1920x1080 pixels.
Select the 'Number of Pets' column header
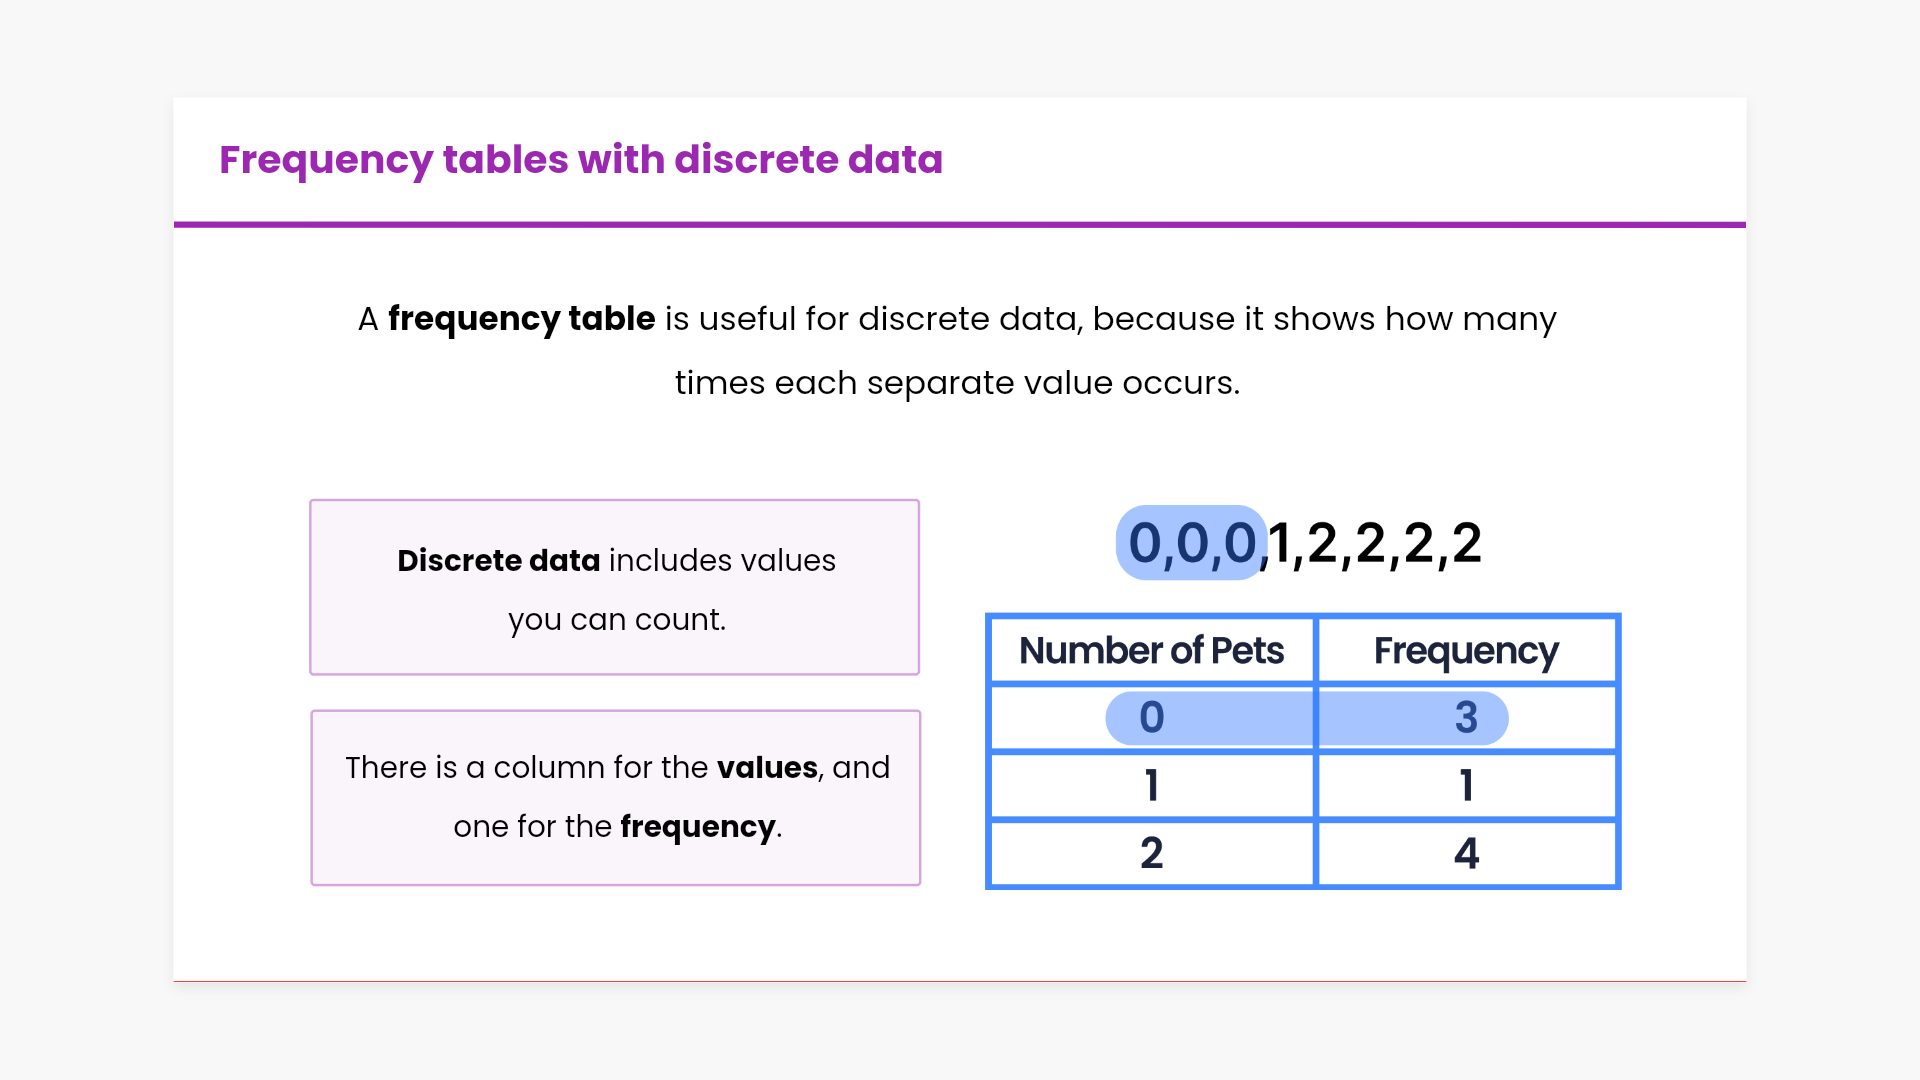click(x=1151, y=651)
